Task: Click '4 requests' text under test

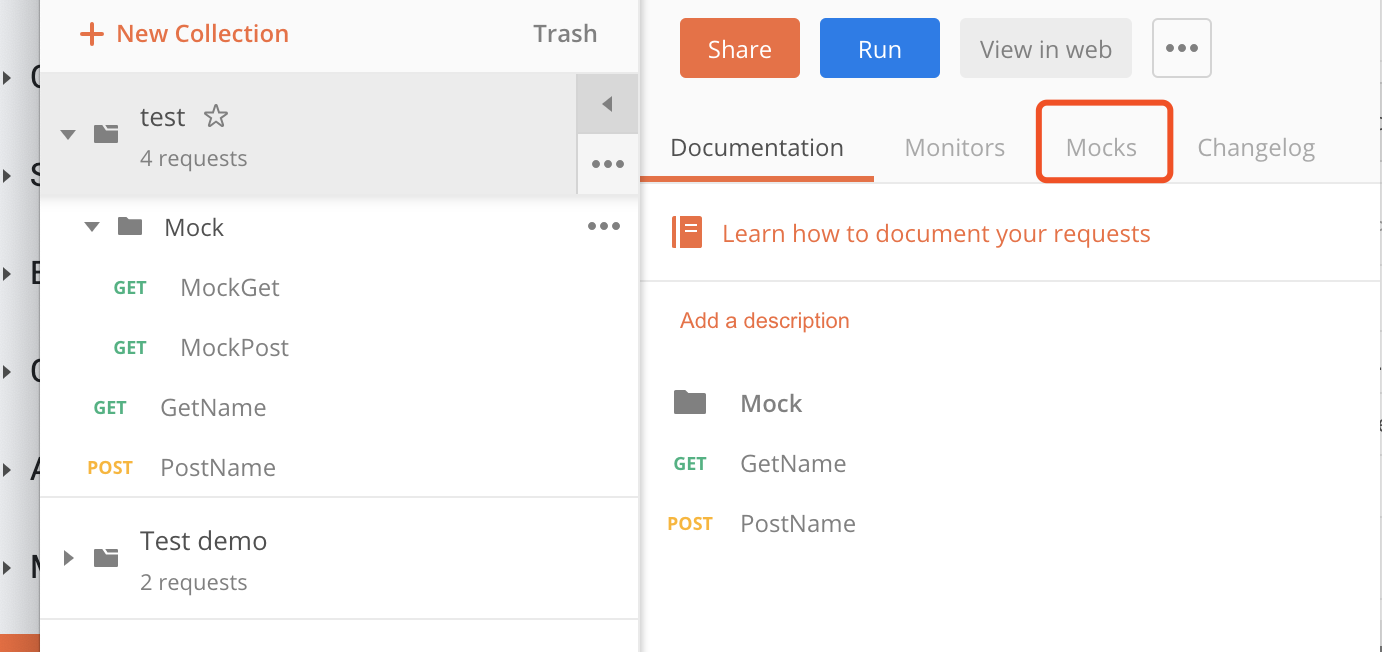Action: click(x=194, y=158)
